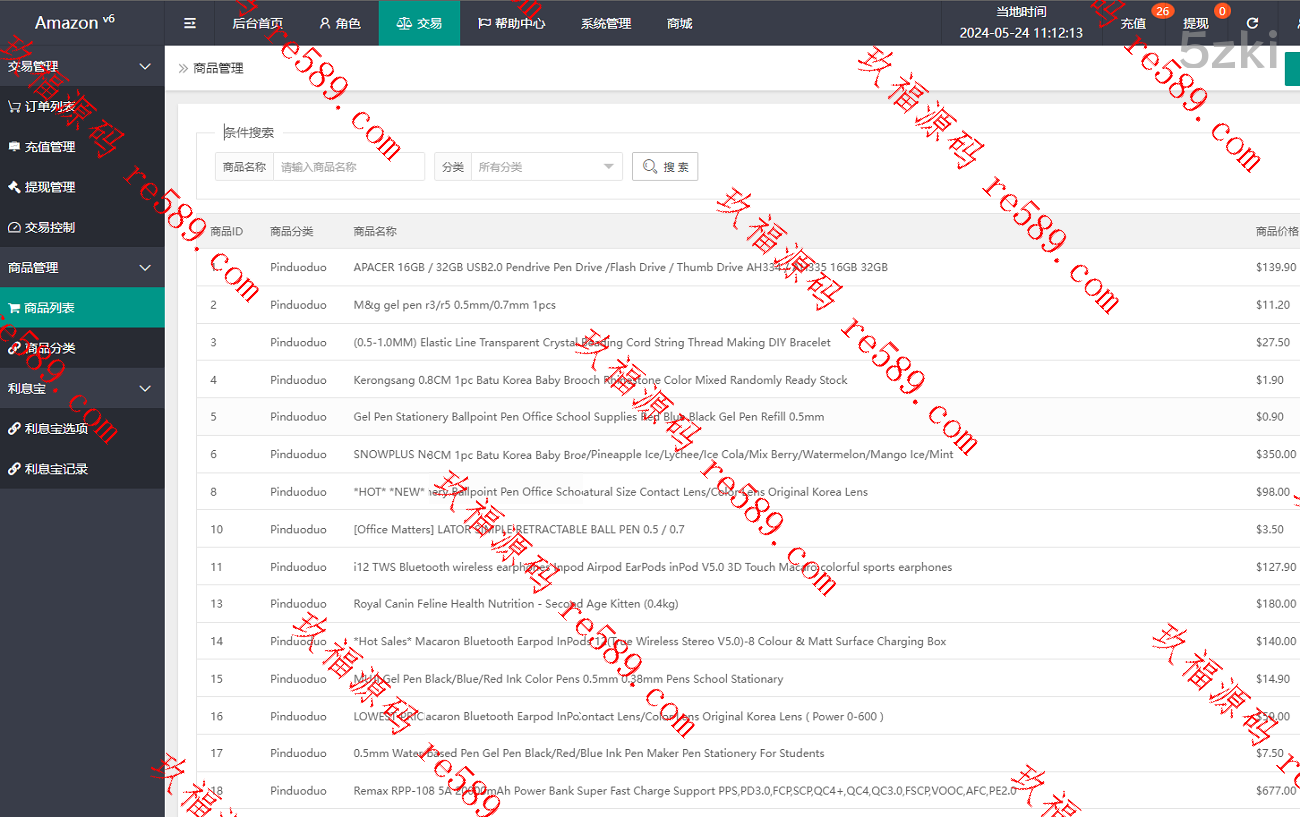Go to 充值管理 in the sidebar
1300x817 pixels.
click(x=50, y=147)
